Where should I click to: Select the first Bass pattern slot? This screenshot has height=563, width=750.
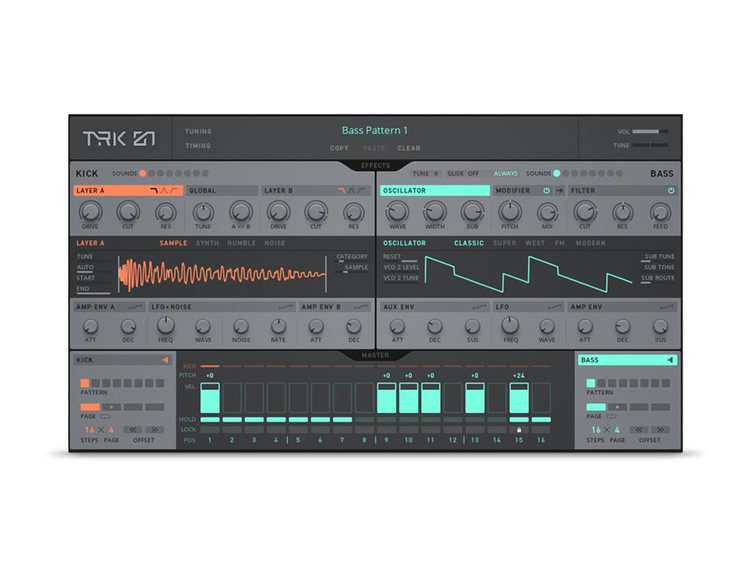(x=591, y=383)
